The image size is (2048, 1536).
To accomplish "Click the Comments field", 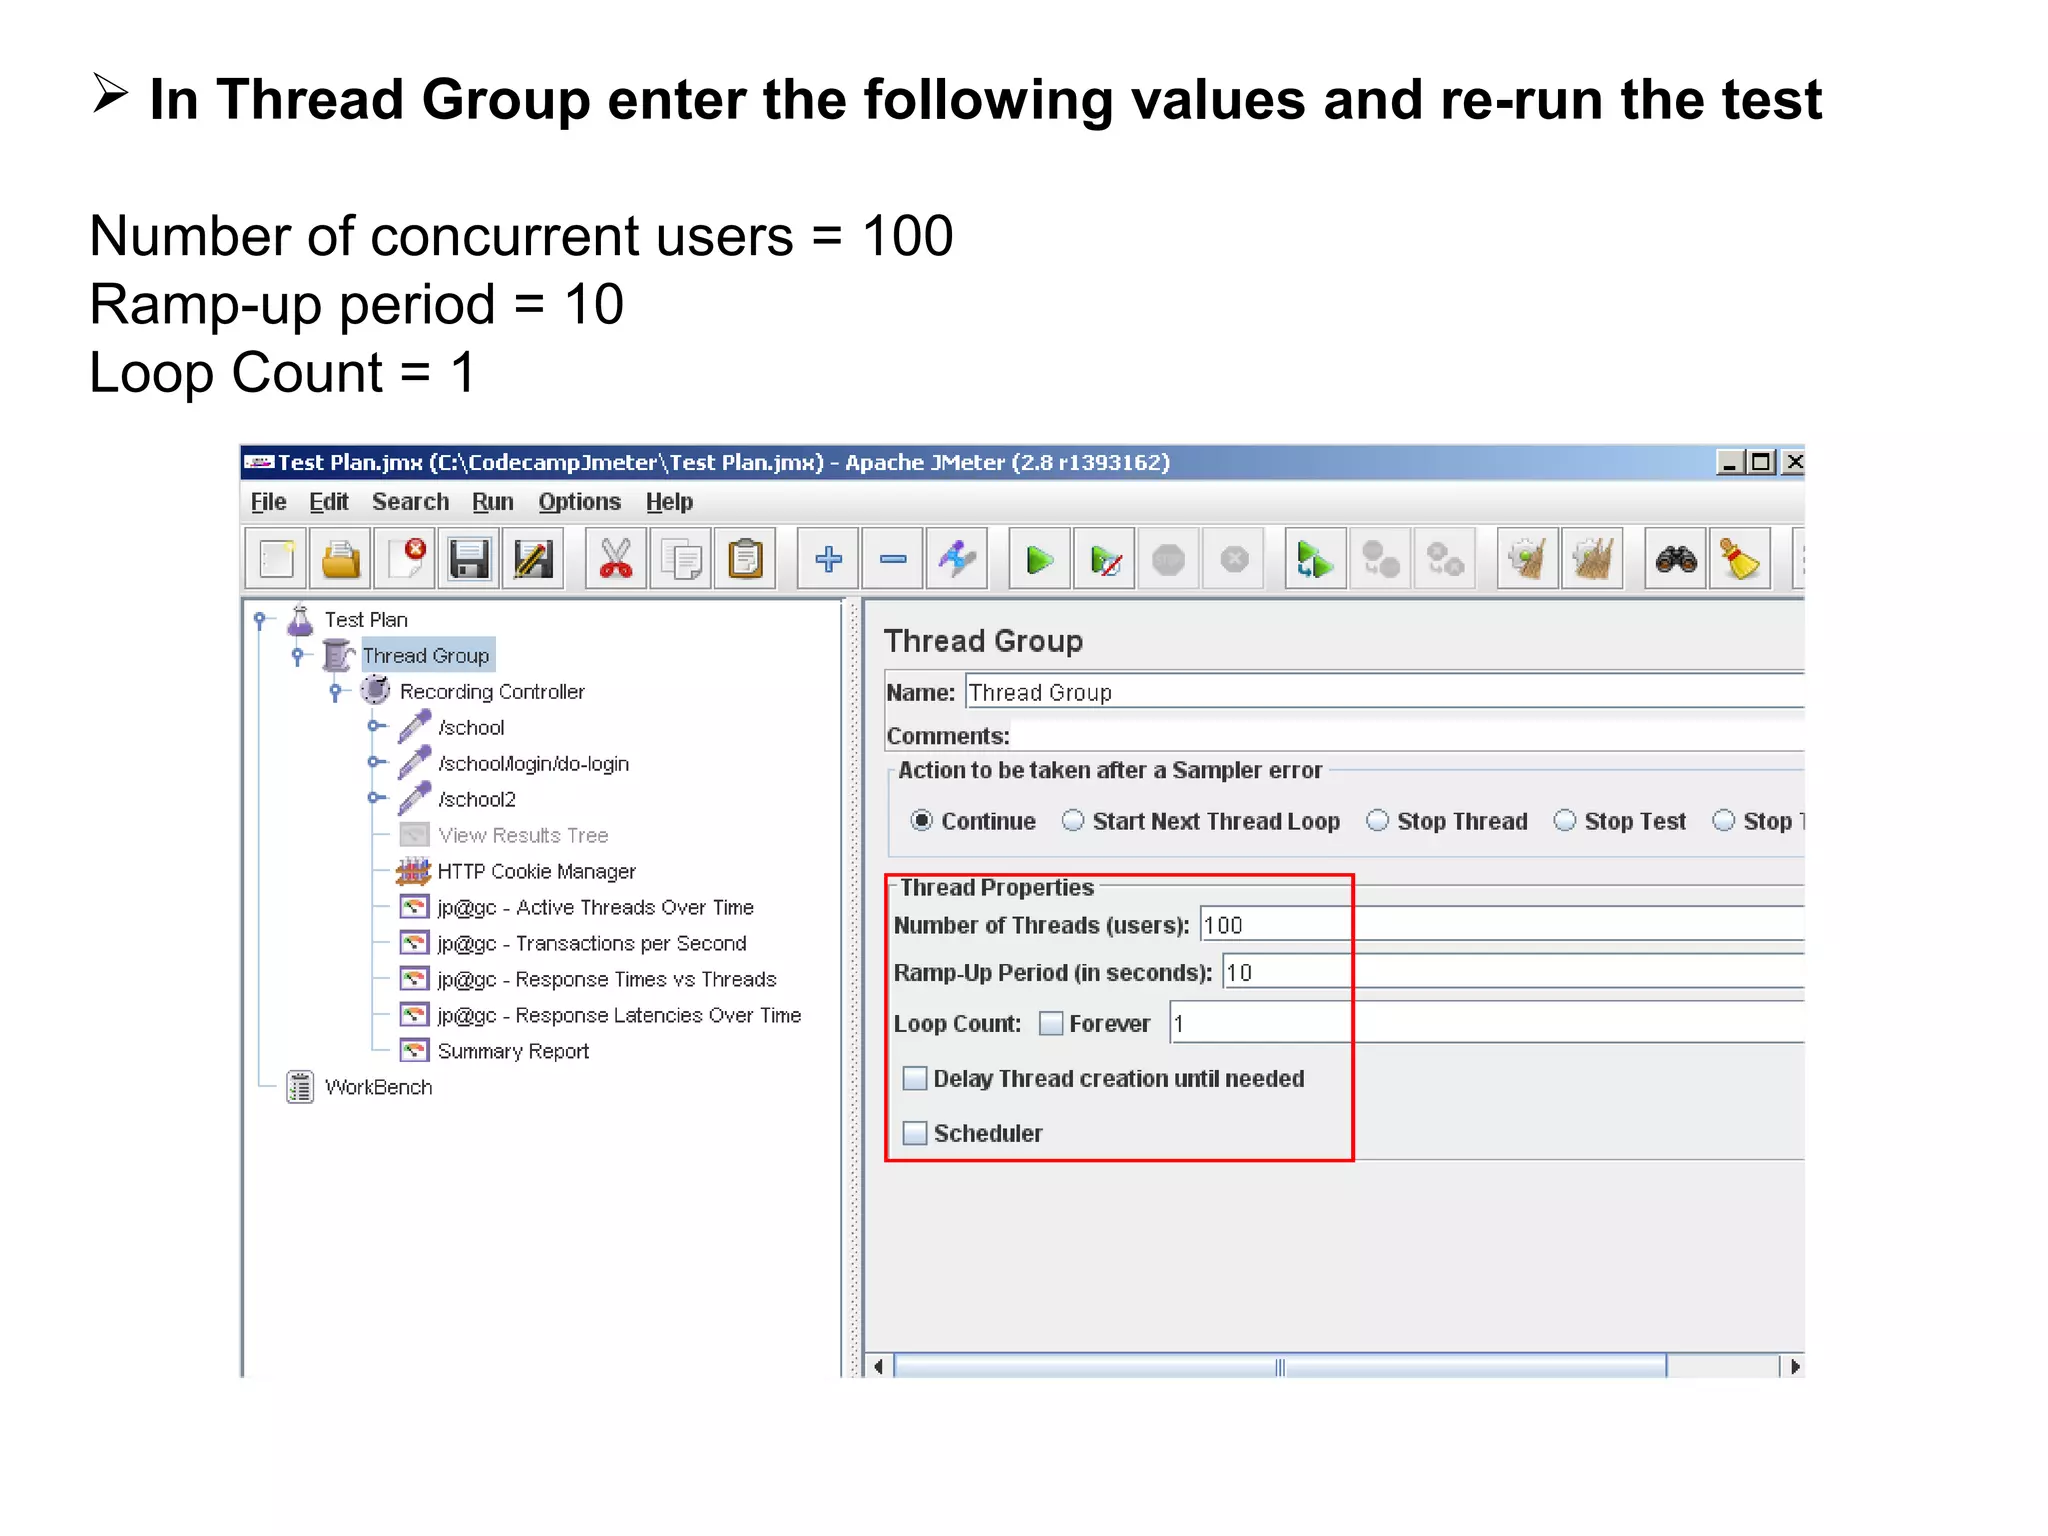I will 1408,736.
